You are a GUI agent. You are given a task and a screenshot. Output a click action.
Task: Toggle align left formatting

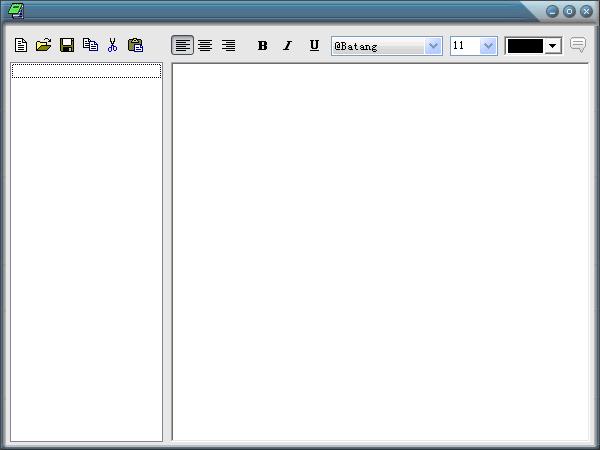point(183,46)
